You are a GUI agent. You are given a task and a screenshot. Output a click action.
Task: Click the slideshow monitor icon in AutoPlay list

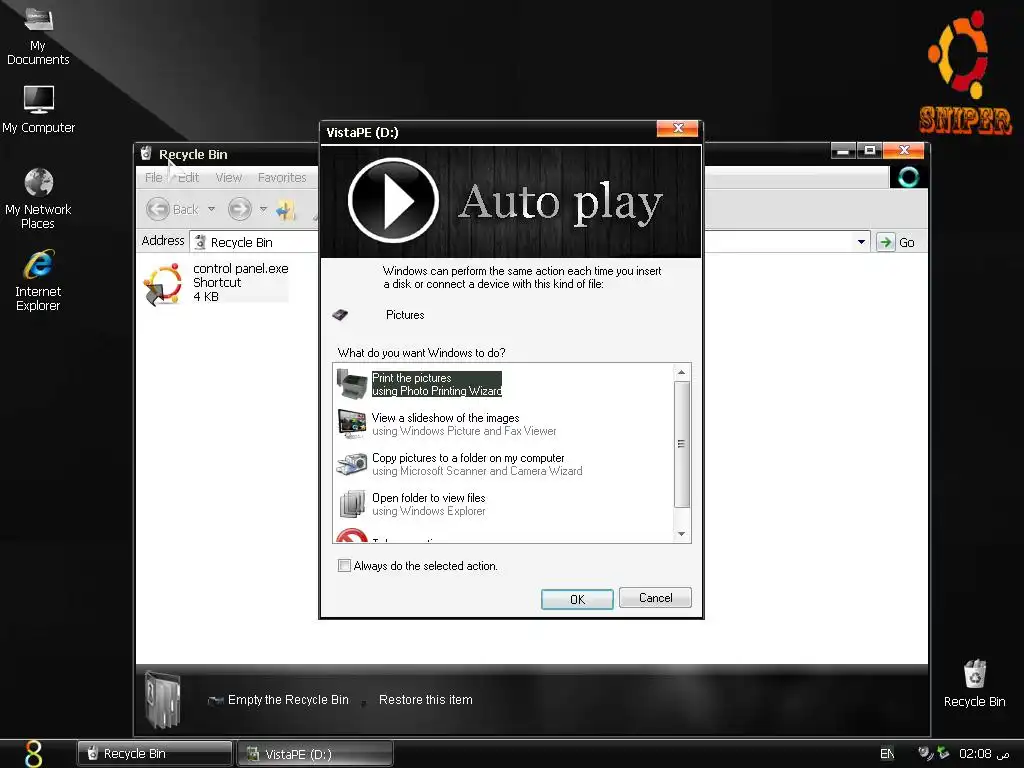click(x=352, y=424)
